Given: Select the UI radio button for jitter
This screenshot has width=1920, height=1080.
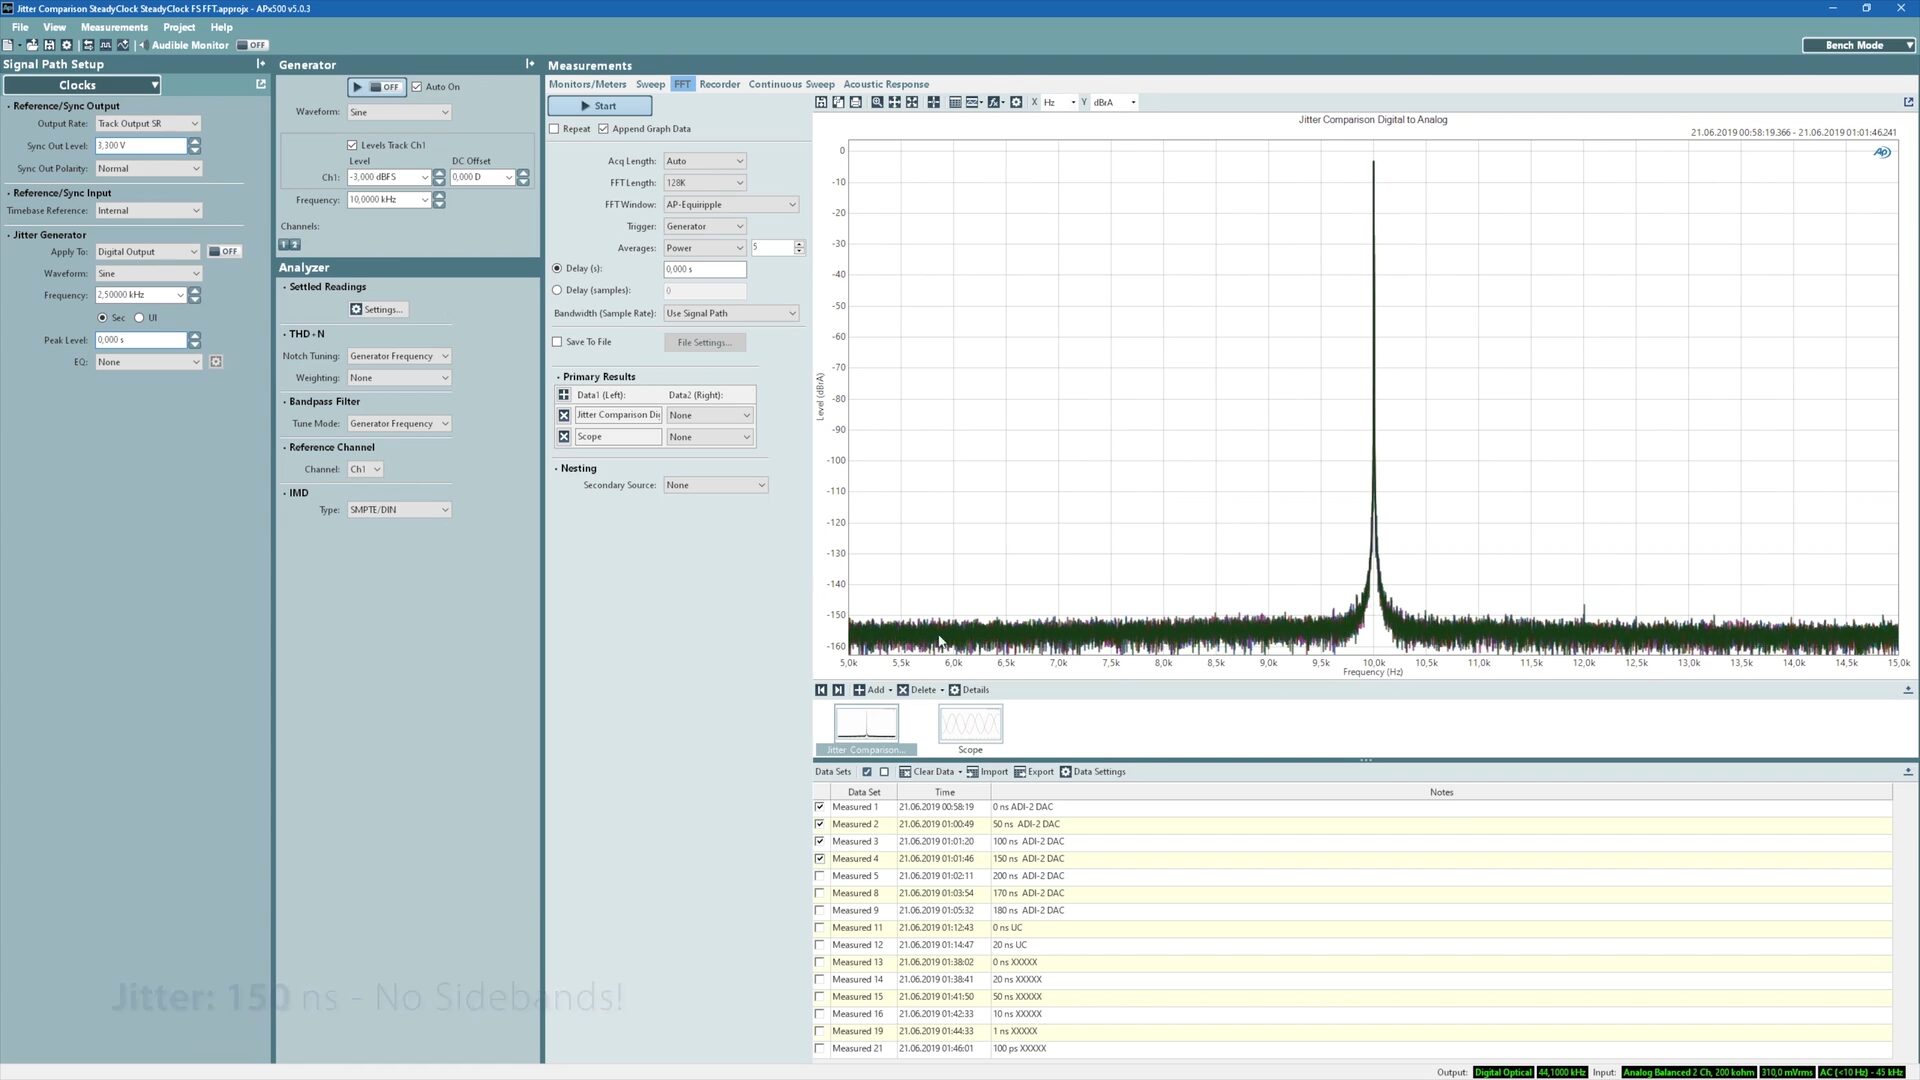Looking at the screenshot, I should coord(140,318).
